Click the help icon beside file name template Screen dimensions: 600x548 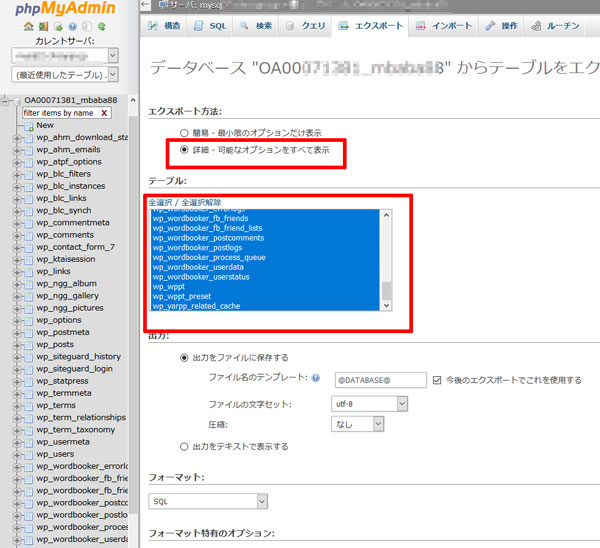tap(315, 378)
